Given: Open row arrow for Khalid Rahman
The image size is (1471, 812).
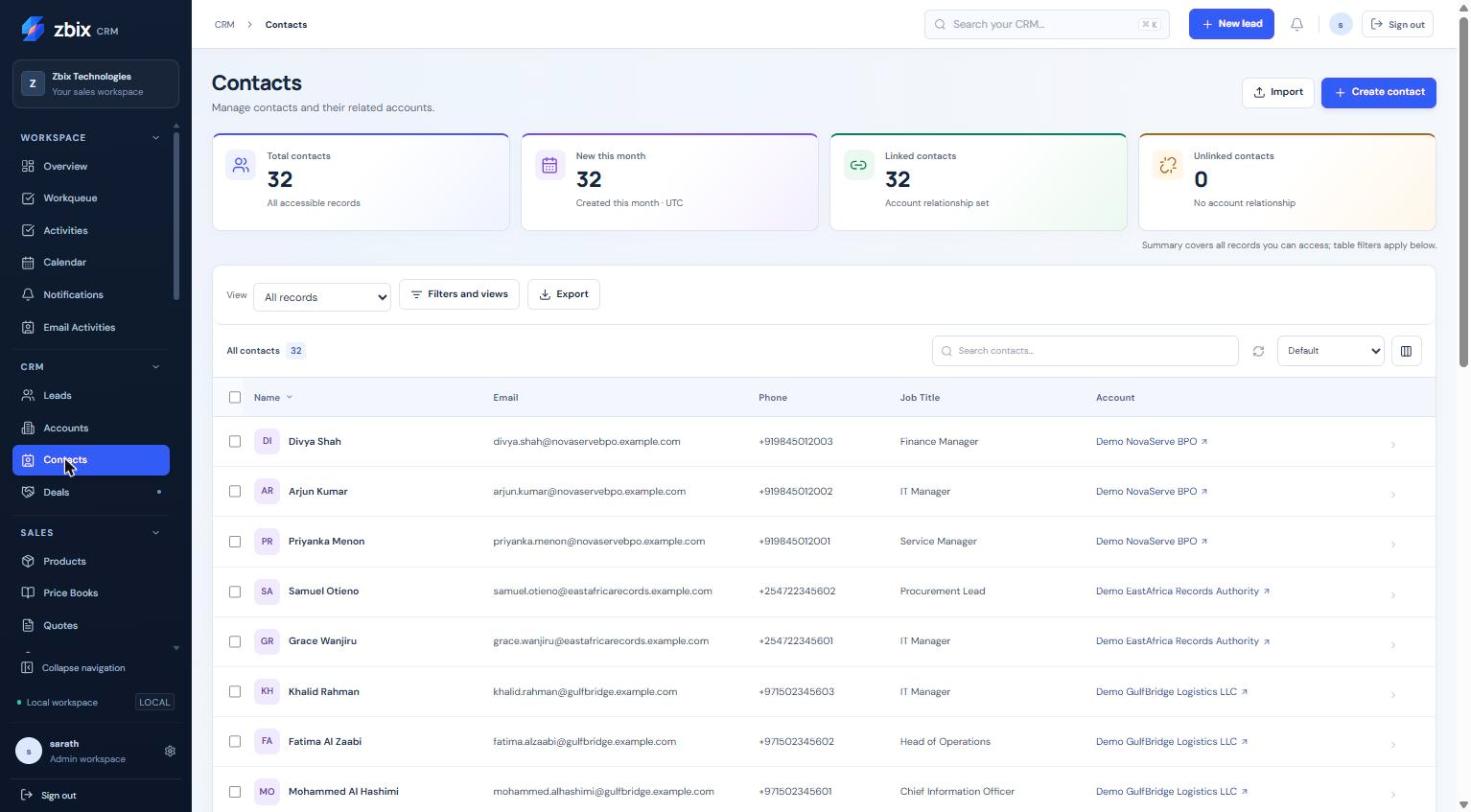Looking at the screenshot, I should pos(1393,693).
